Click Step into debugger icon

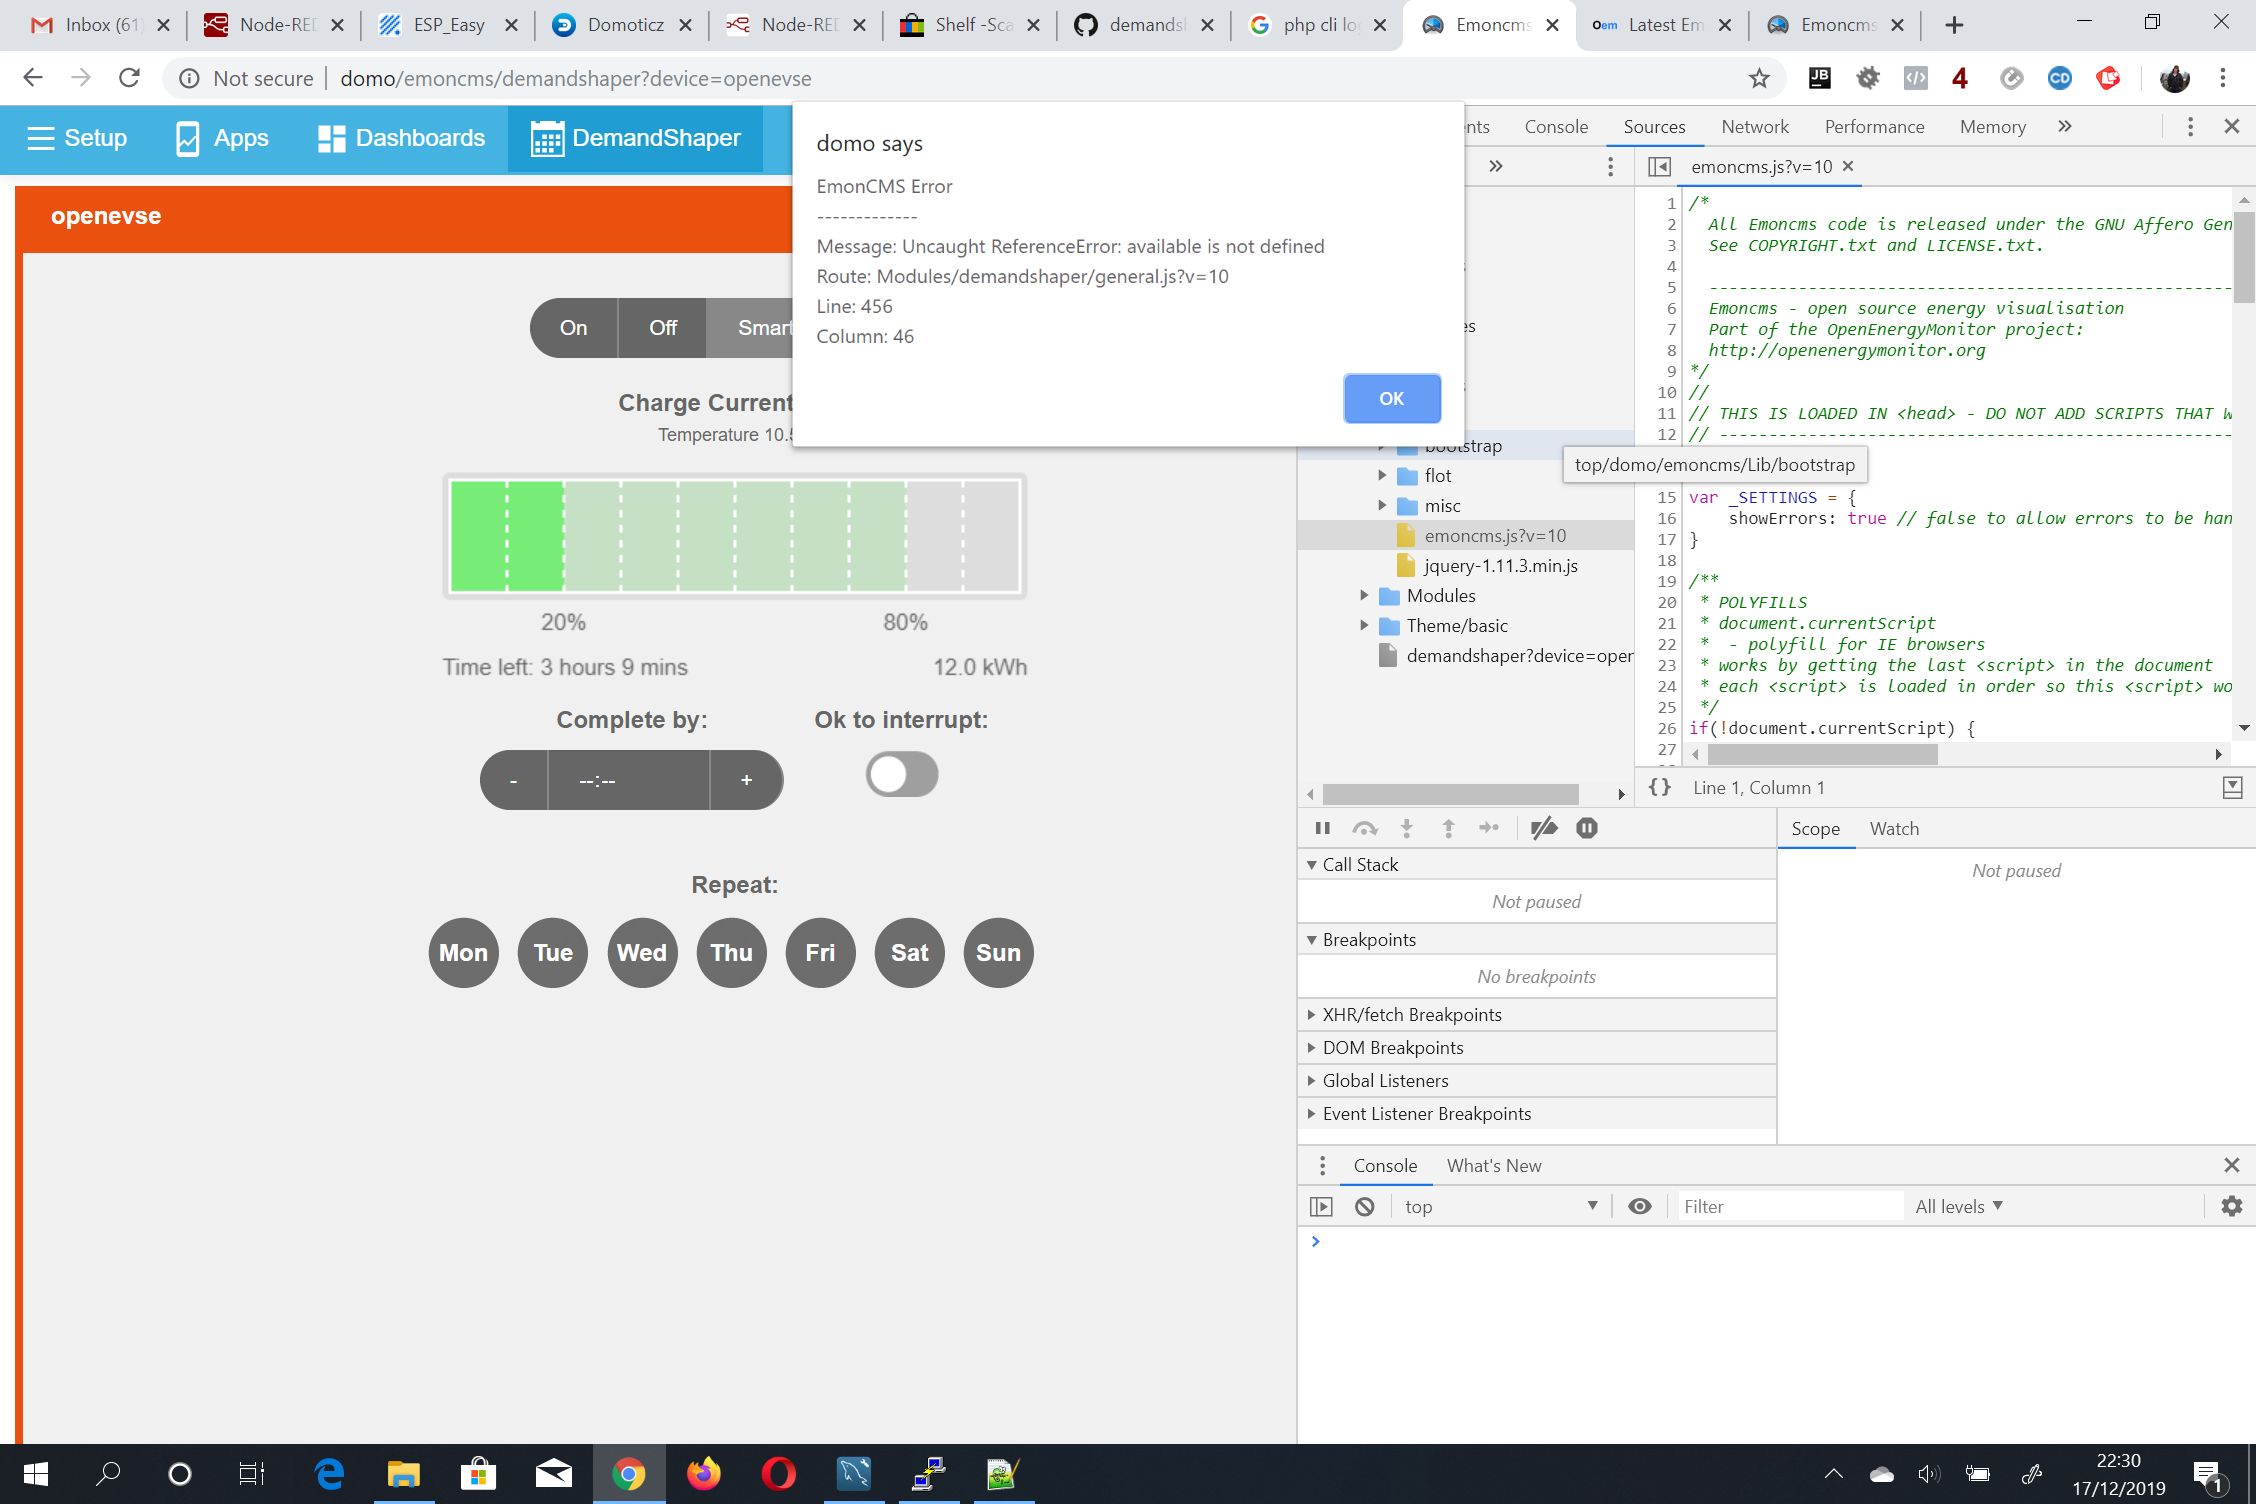tap(1406, 828)
